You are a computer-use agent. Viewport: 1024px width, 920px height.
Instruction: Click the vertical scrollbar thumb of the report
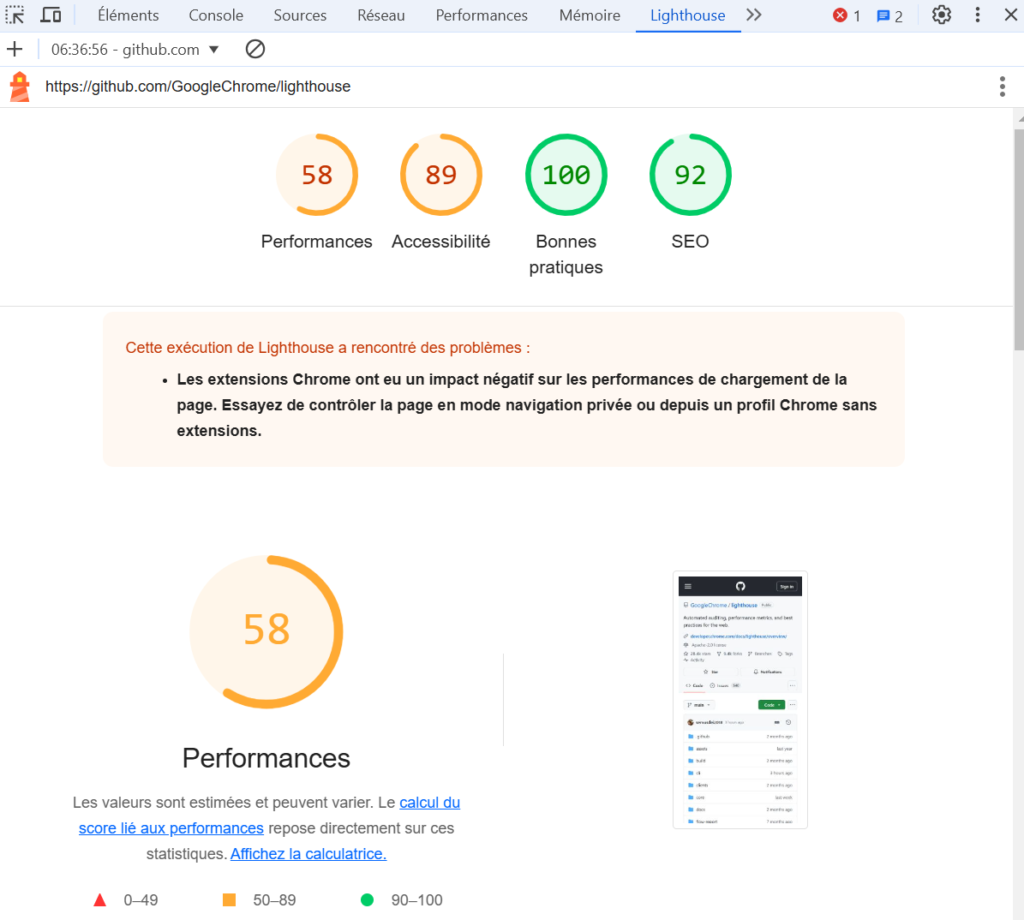tap(1019, 240)
